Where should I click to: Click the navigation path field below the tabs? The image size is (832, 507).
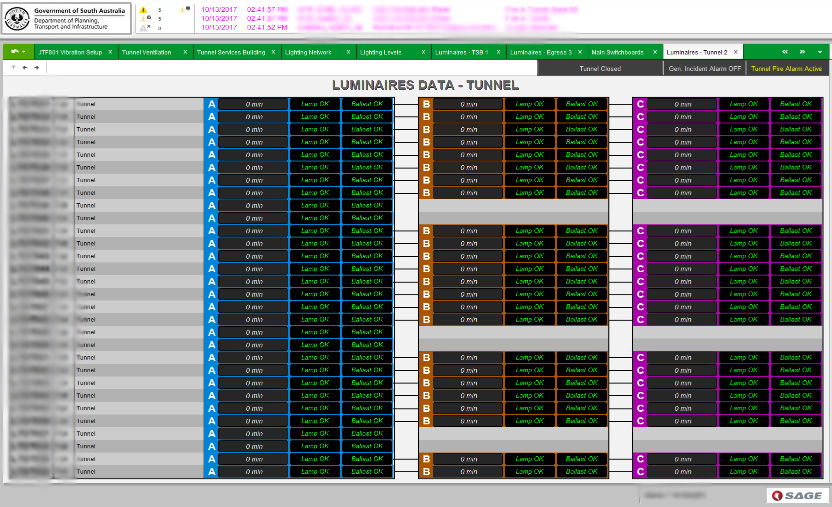tap(292, 68)
